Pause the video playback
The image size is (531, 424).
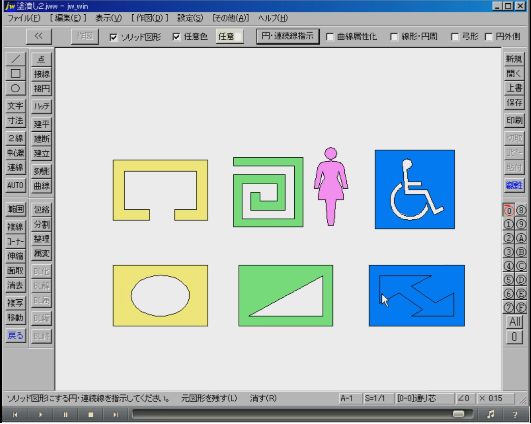(65, 415)
